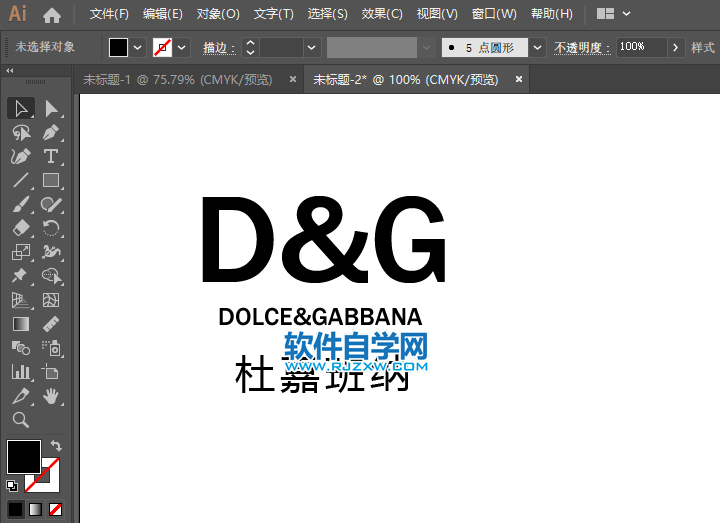Screen dimensions: 720x523
Task: Select the Curvature tool
Action: pyautogui.click(x=21, y=157)
